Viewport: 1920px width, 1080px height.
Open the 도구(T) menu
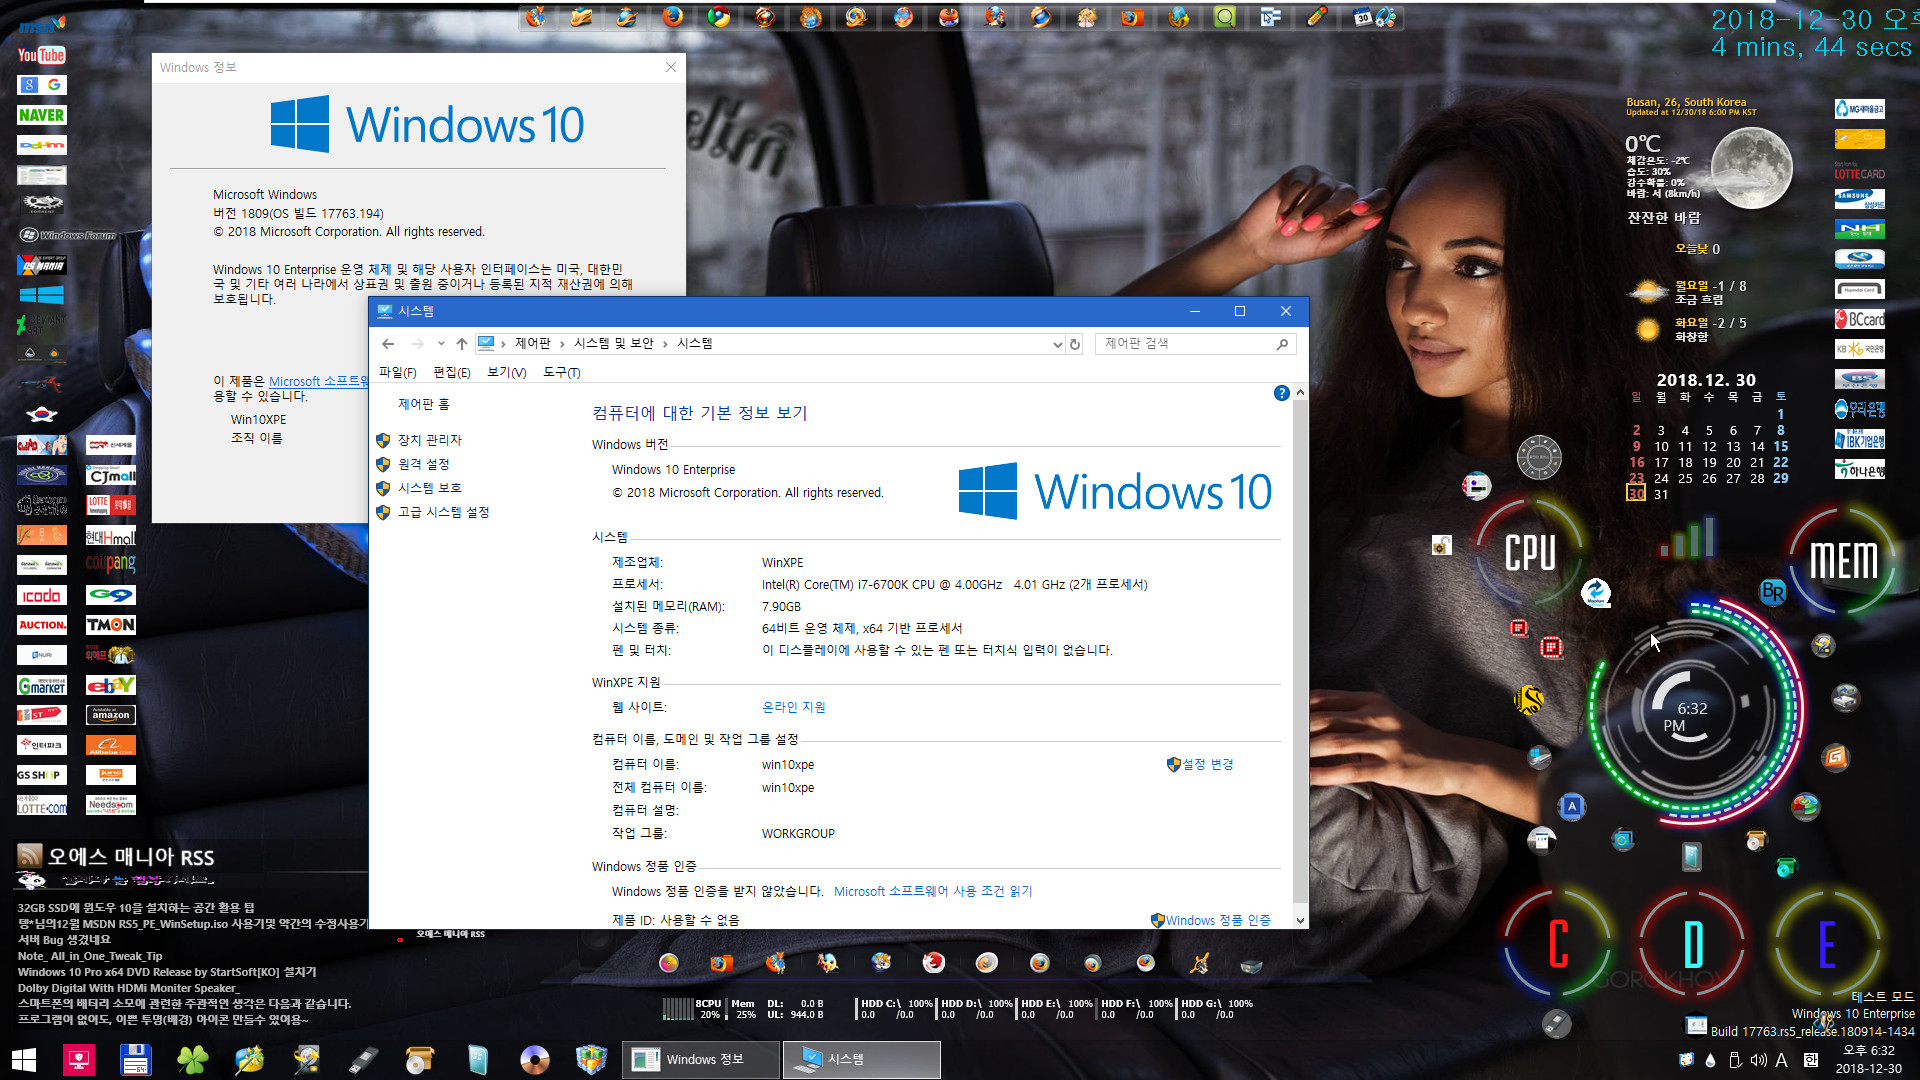[561, 372]
